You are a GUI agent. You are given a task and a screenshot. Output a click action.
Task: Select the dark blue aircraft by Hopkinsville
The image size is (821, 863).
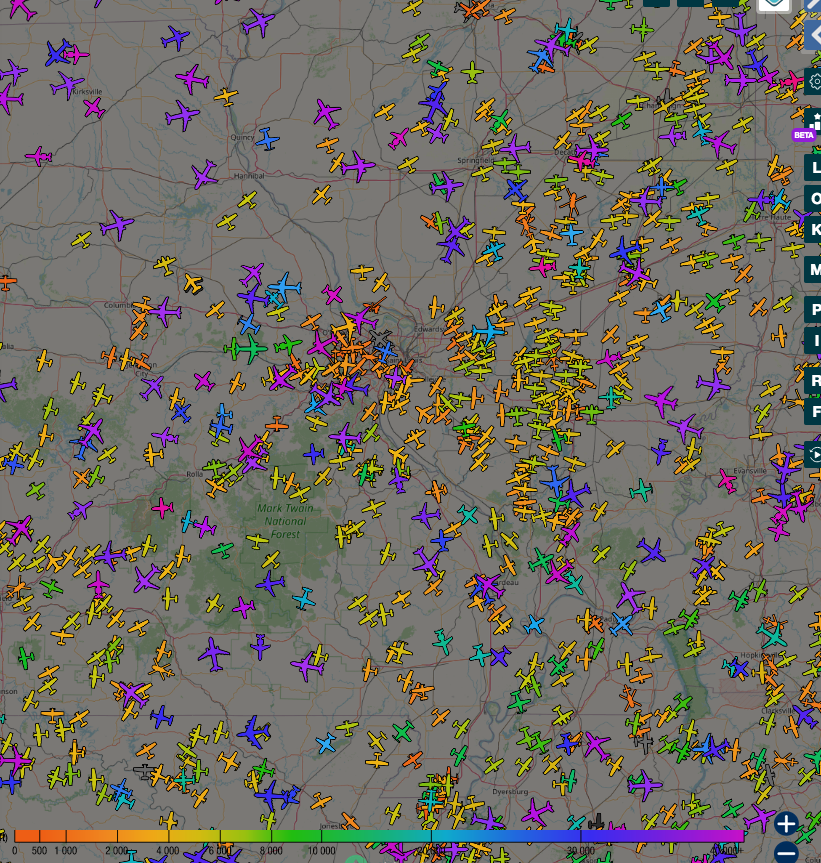(x=739, y=668)
